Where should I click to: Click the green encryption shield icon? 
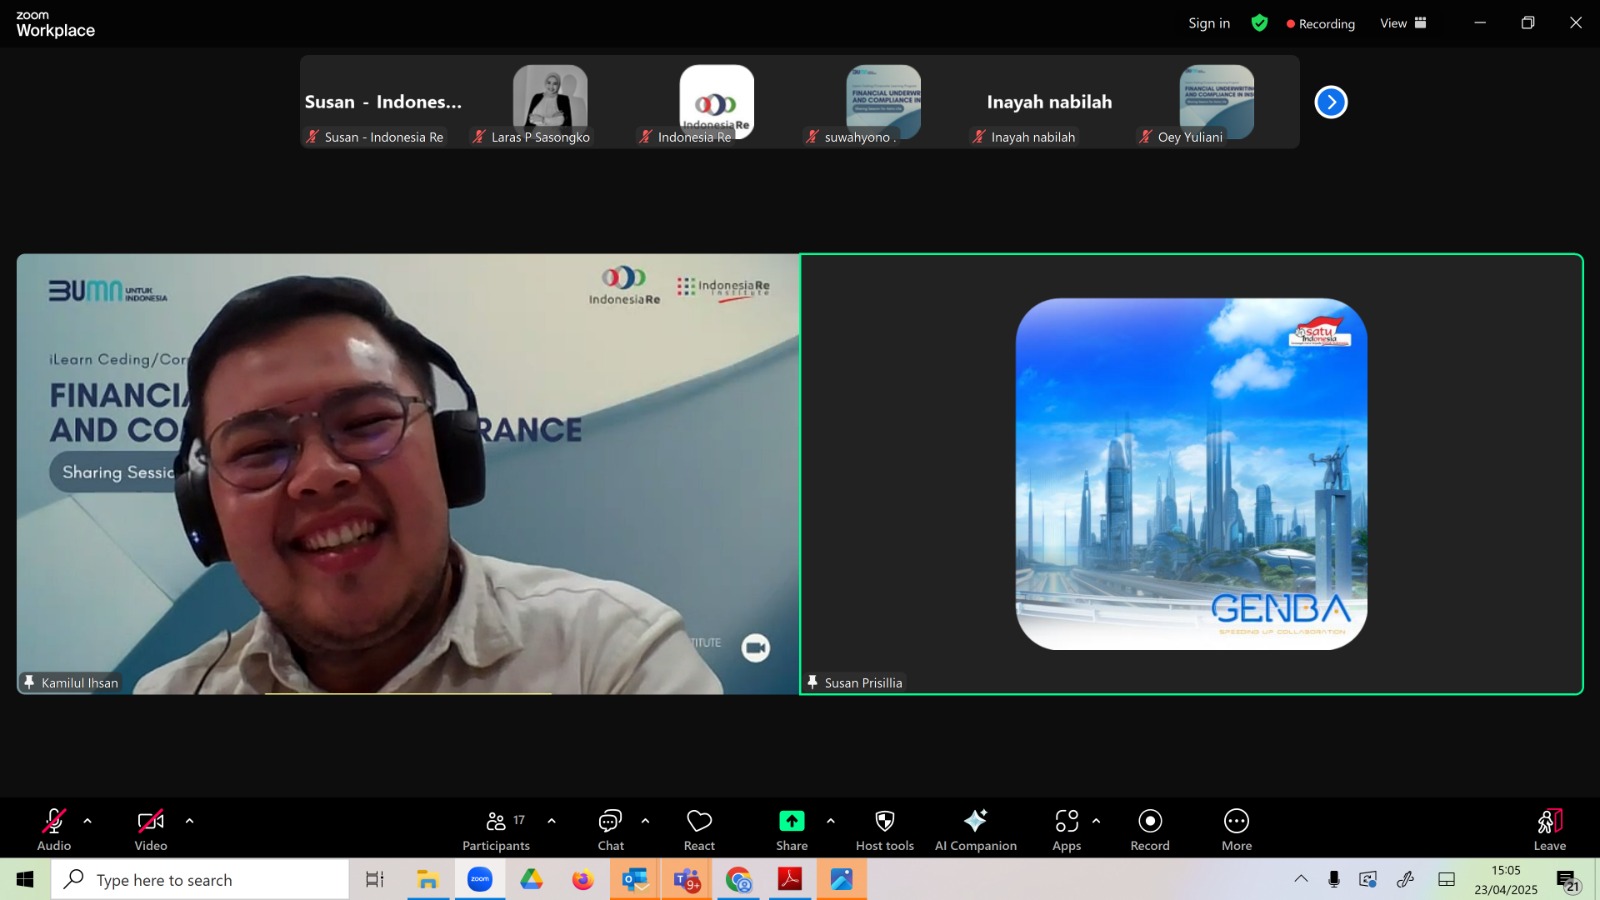tap(1259, 23)
